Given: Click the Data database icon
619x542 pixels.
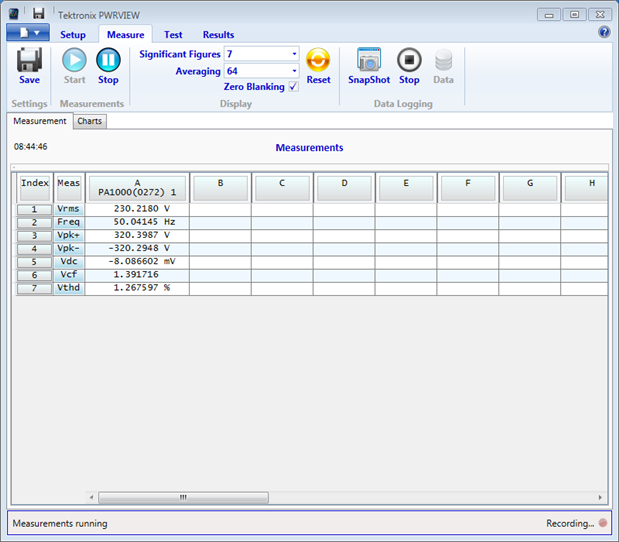Looking at the screenshot, I should [x=443, y=60].
